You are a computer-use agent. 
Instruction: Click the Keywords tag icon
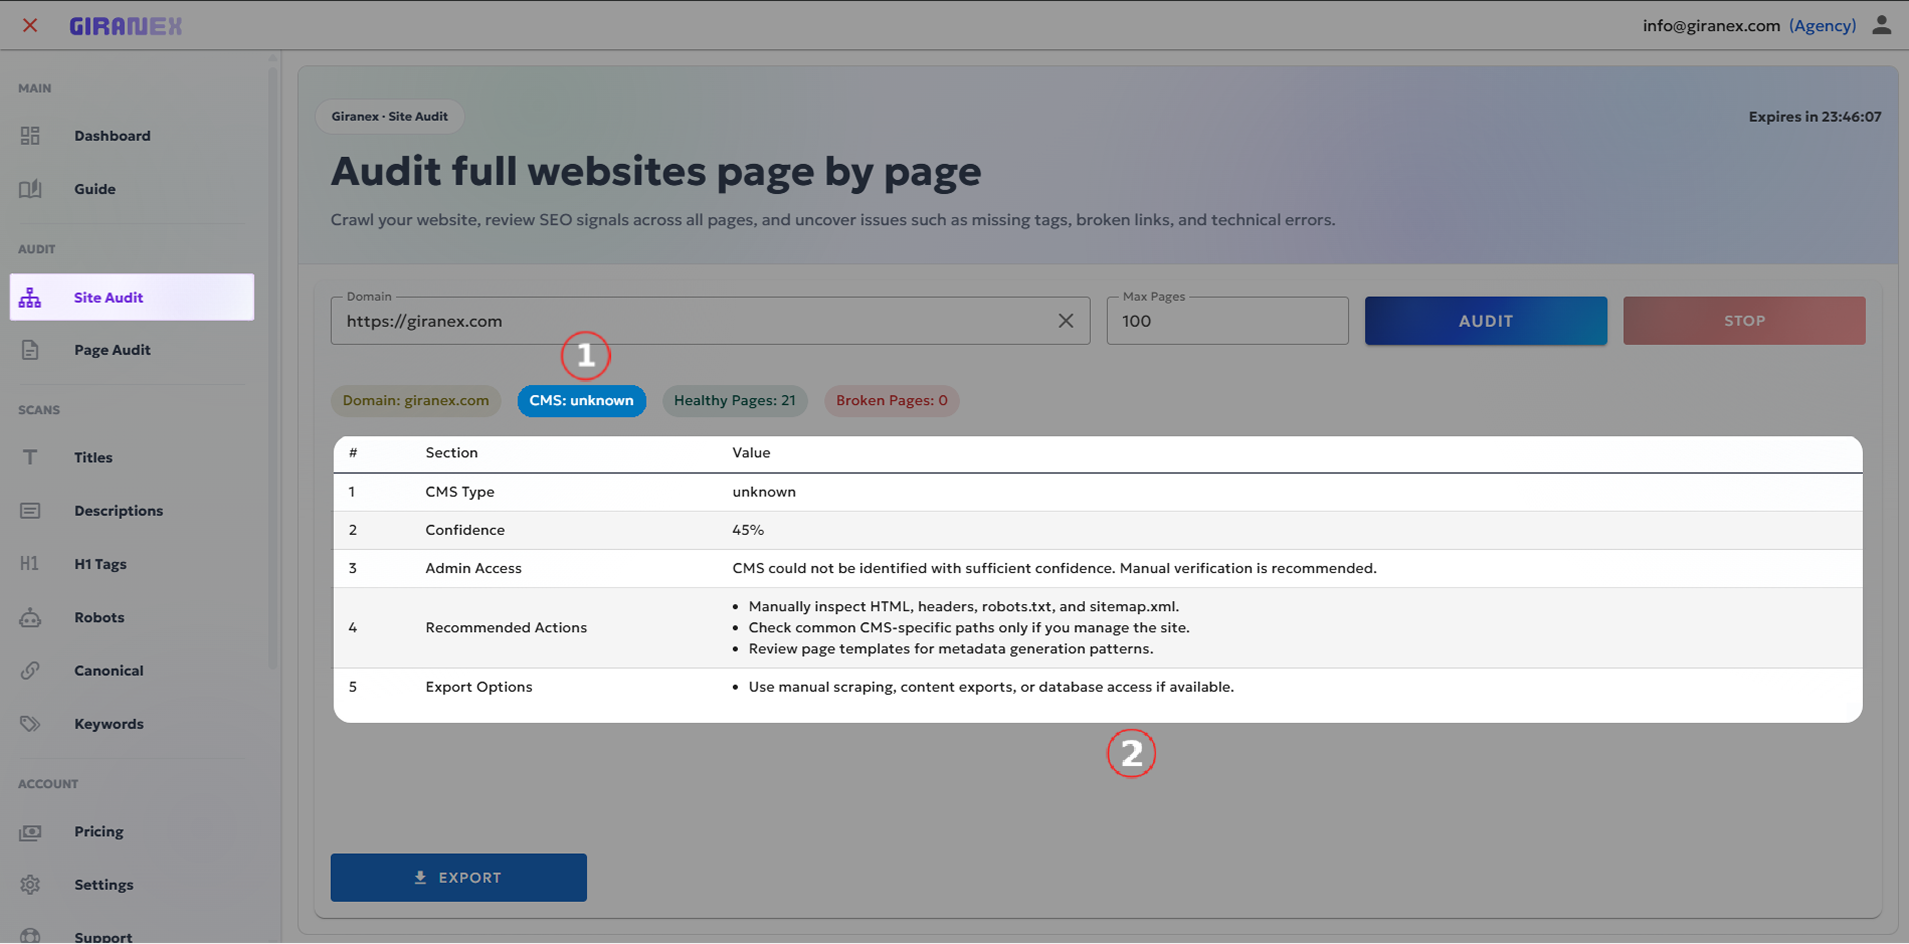(x=30, y=724)
